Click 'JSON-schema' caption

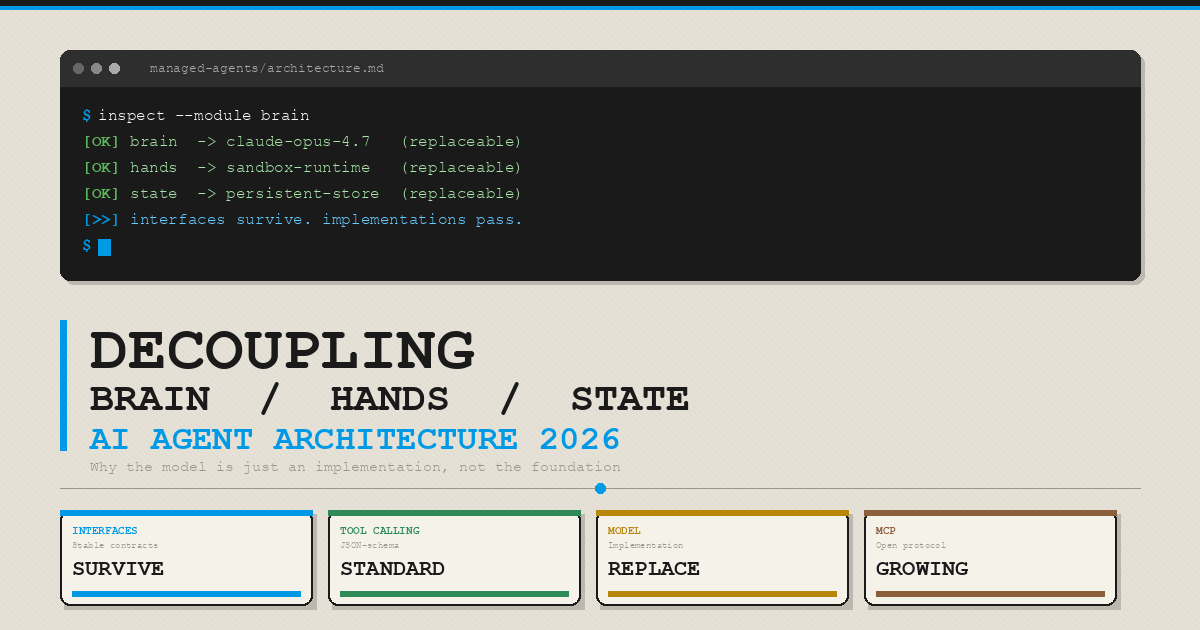tap(369, 546)
